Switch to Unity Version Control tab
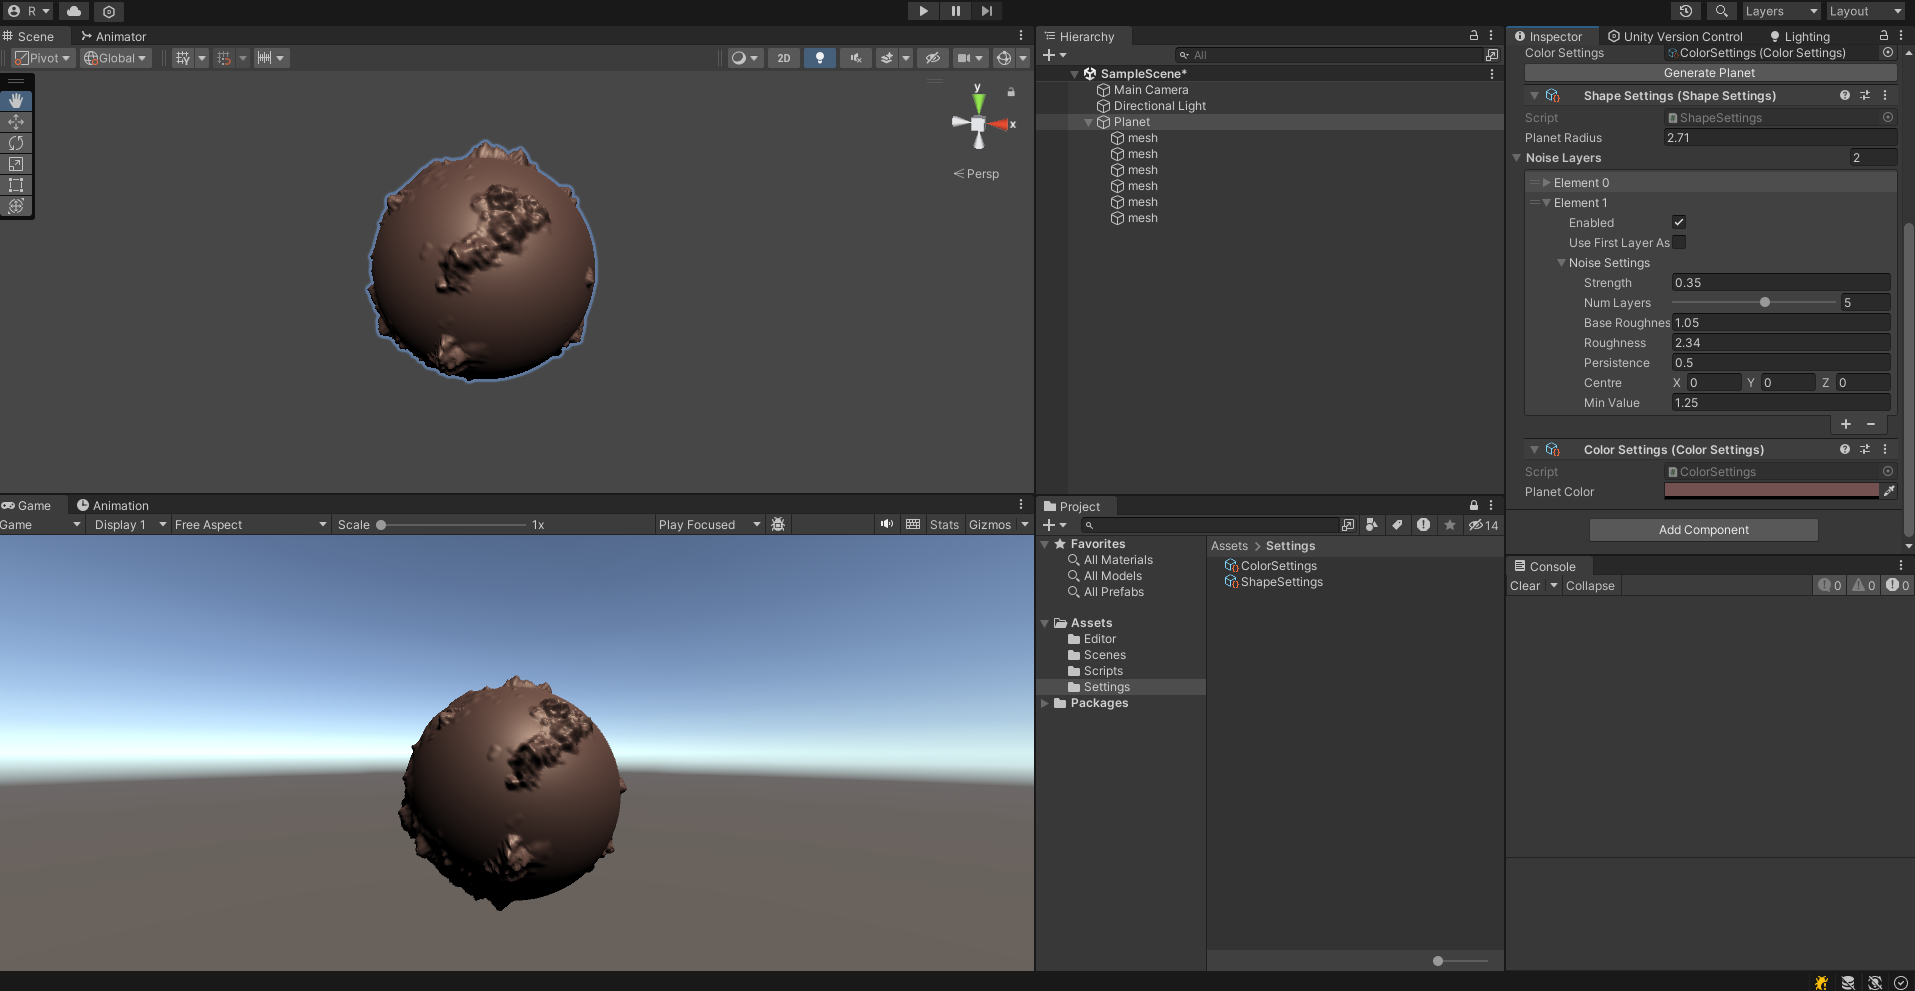Viewport: 1915px width, 991px height. 1675,36
